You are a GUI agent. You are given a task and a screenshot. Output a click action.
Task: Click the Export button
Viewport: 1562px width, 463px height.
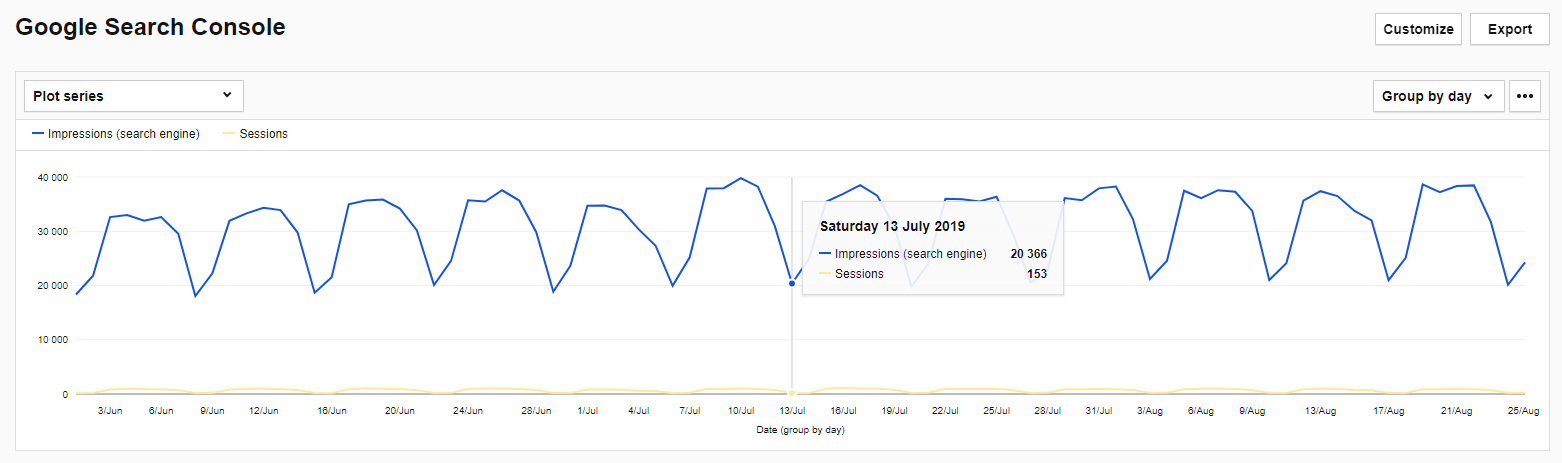coord(1509,29)
